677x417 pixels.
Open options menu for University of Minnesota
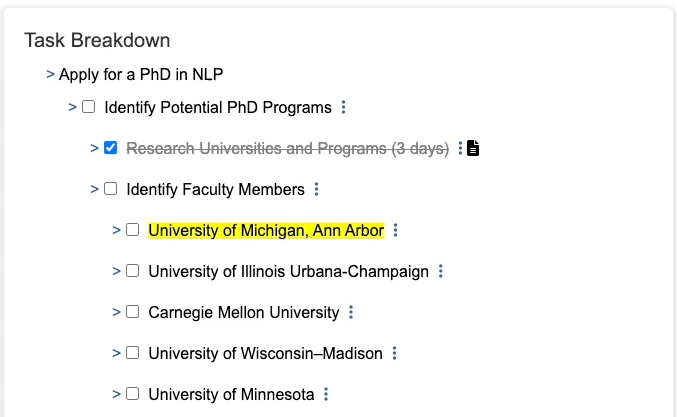pyautogui.click(x=326, y=394)
